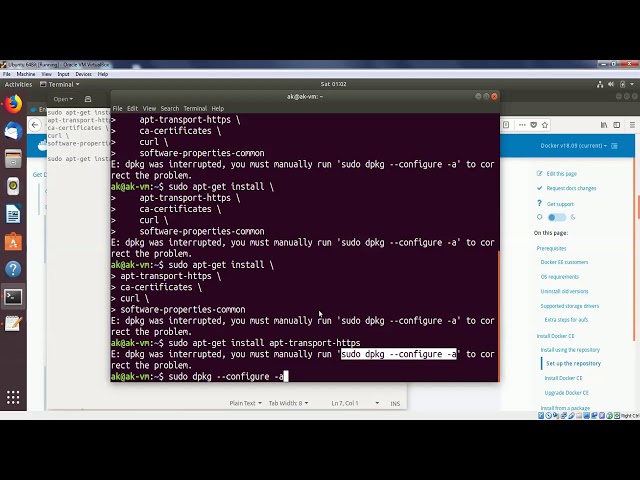Viewport: 640px width, 480px height.
Task: Open Firefox library icon
Action: [604, 125]
